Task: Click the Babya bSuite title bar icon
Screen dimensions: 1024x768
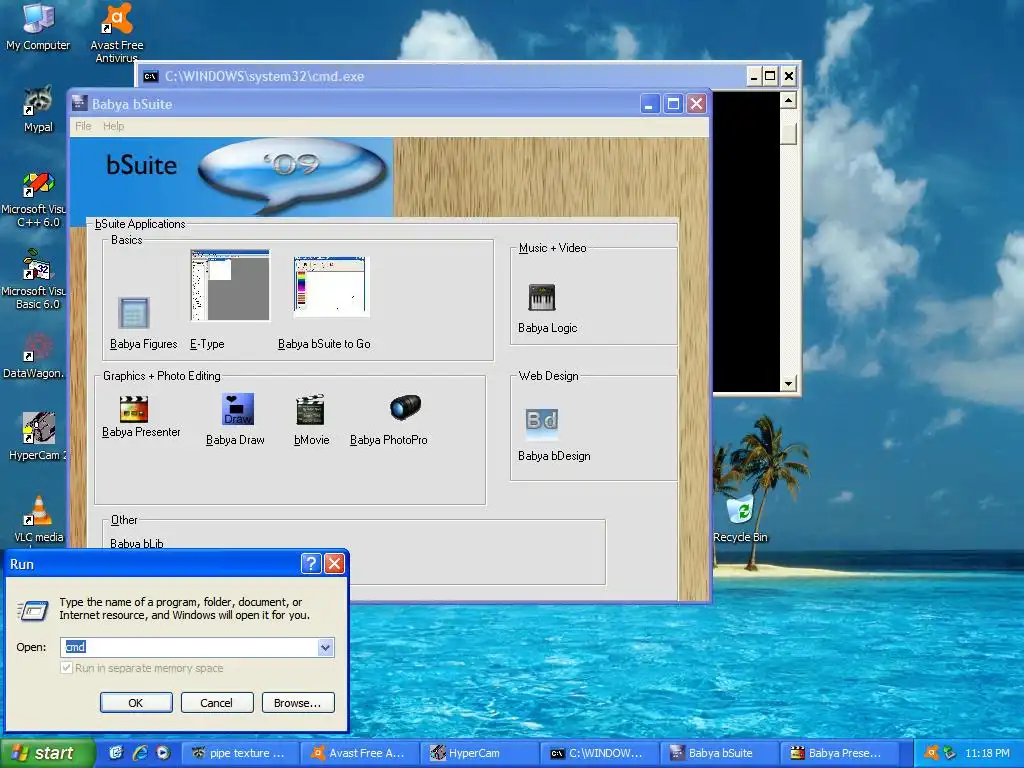Action: click(80, 103)
